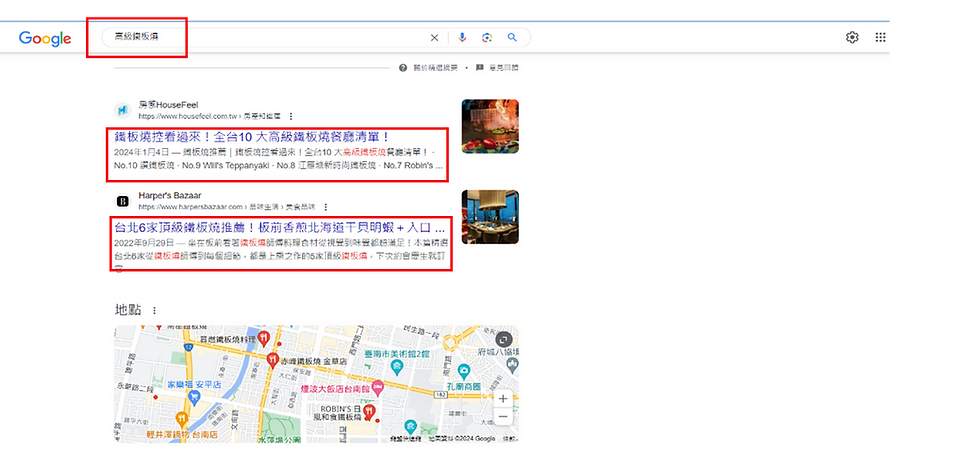Image resolution: width=980 pixels, height=467 pixels.
Task: Click the feedback flag icon
Action: (x=479, y=68)
